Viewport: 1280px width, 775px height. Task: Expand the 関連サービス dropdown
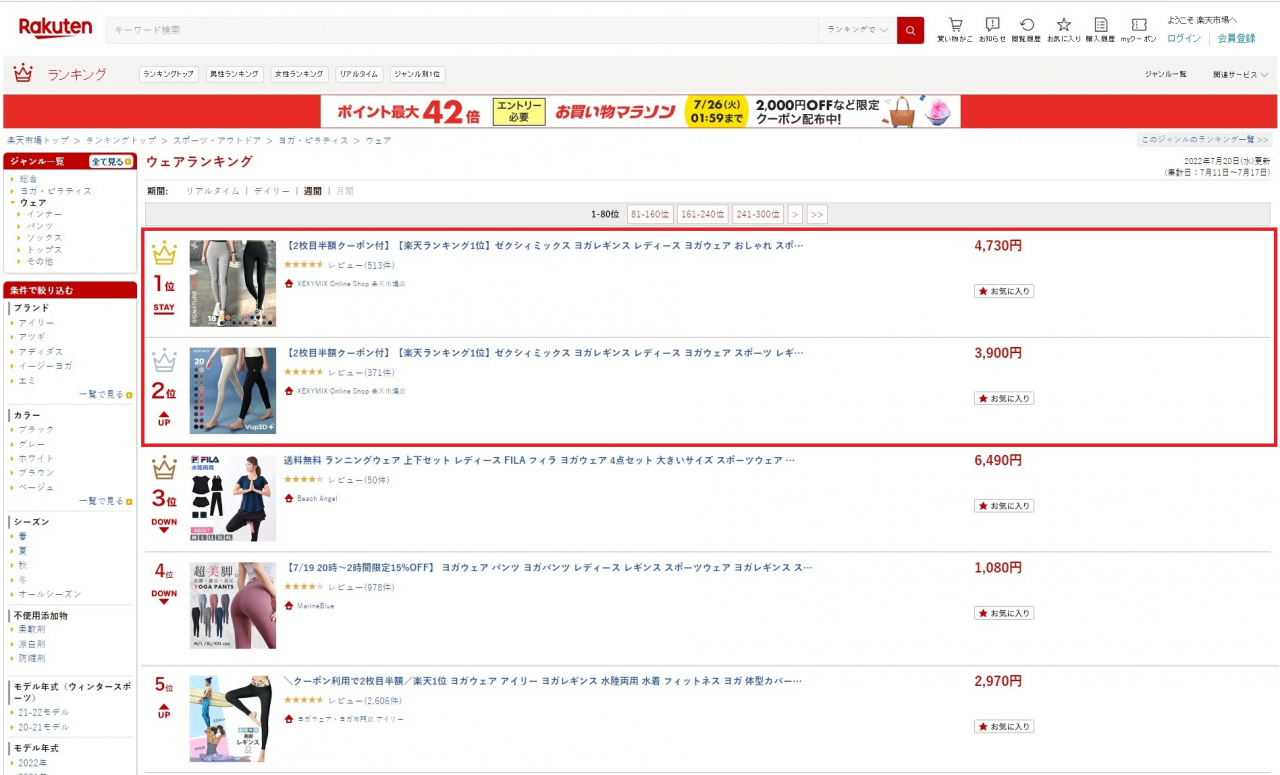pyautogui.click(x=1240, y=74)
